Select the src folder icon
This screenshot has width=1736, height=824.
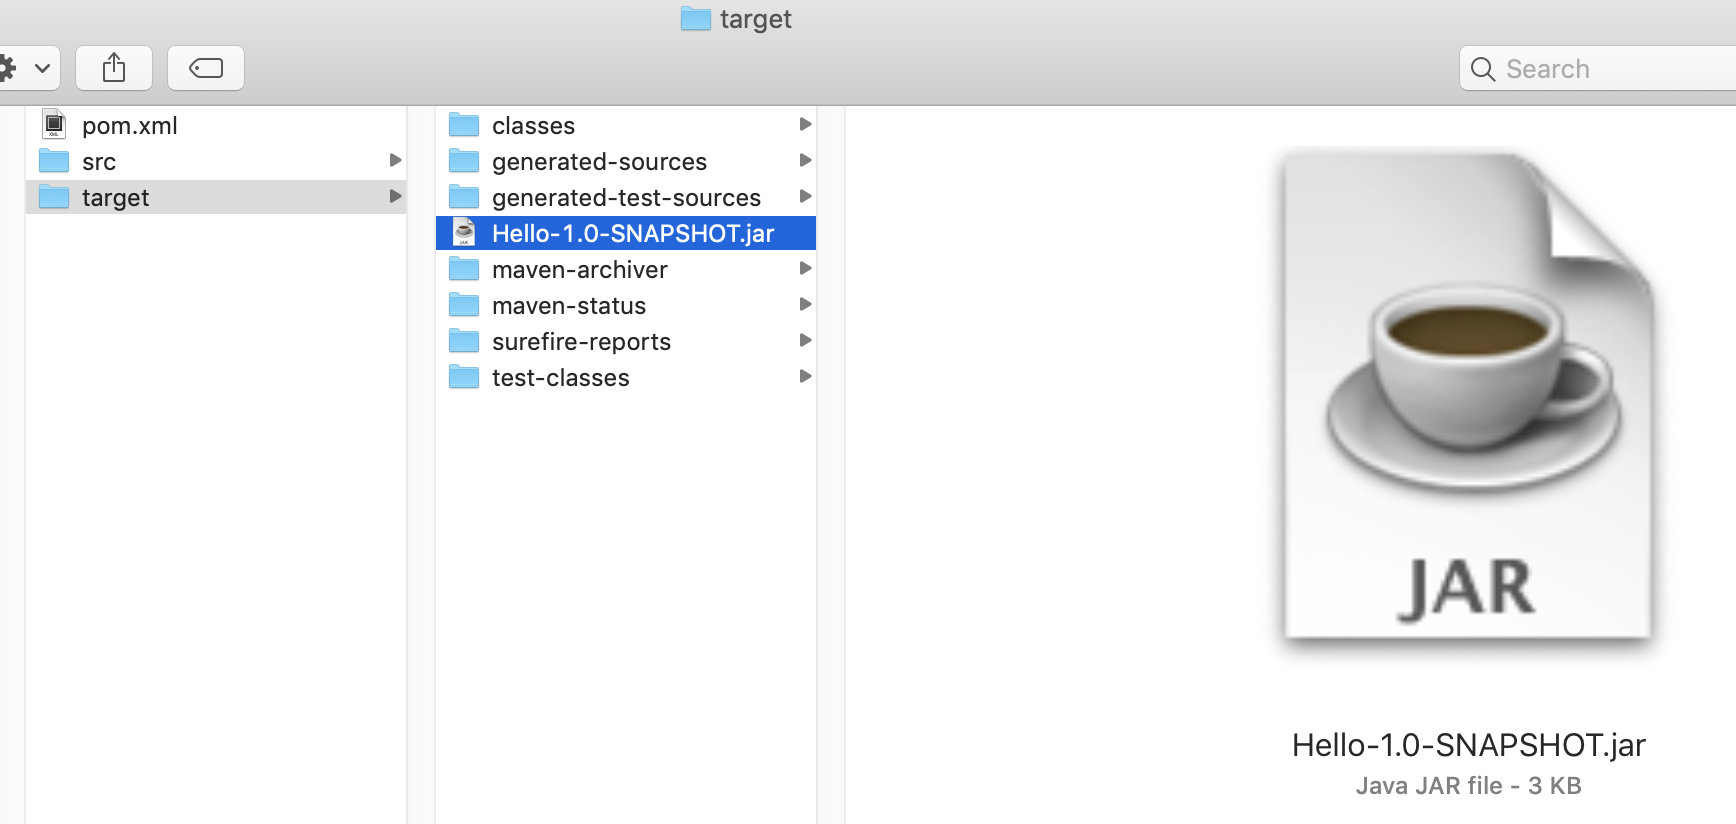pos(54,161)
